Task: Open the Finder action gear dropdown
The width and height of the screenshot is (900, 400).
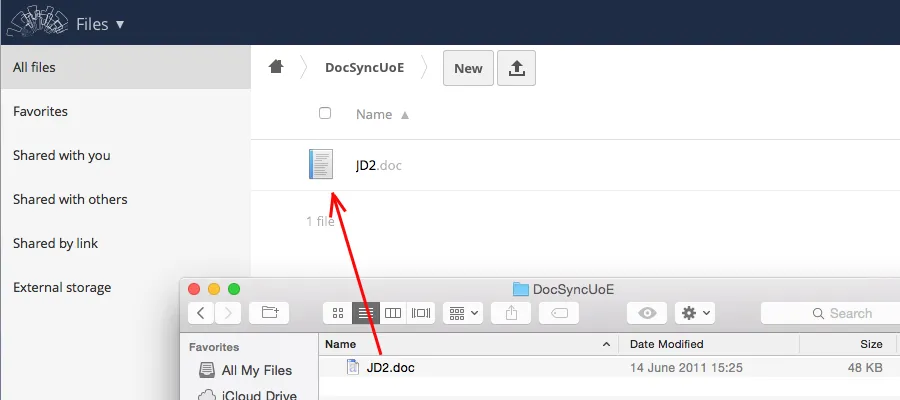Action: pyautogui.click(x=694, y=313)
